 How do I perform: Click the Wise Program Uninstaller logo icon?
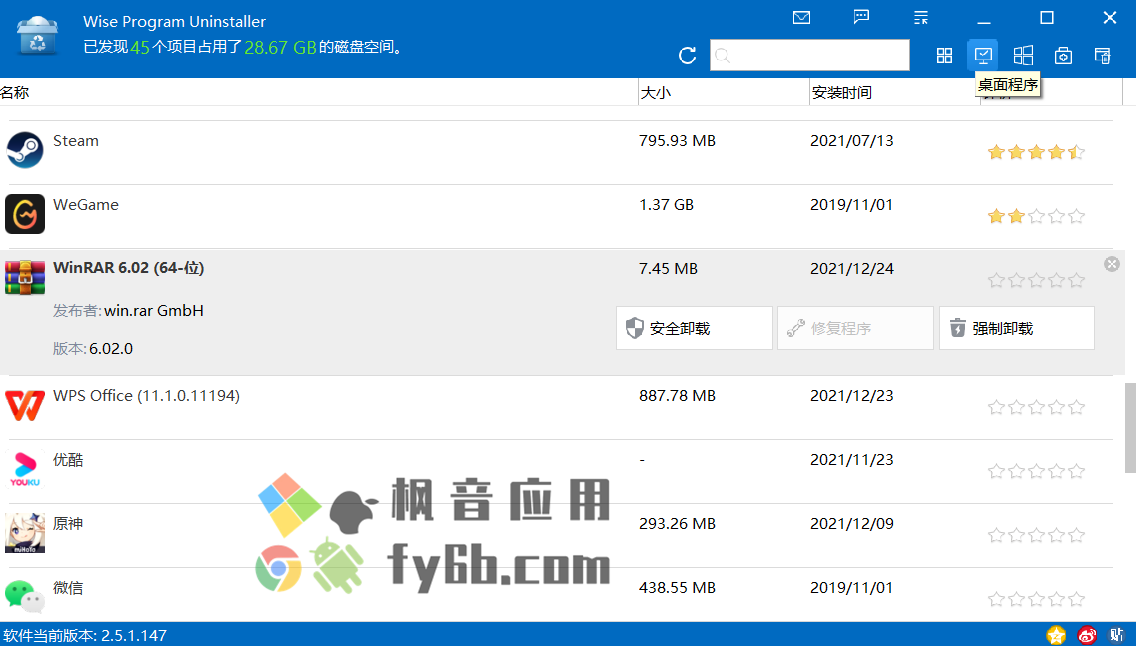tap(38, 35)
